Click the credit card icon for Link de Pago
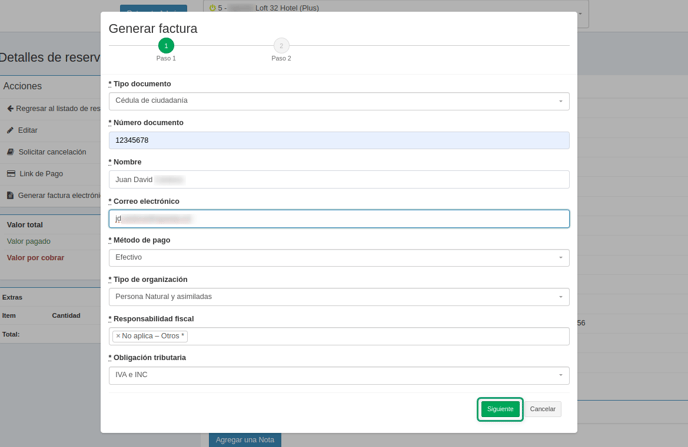Screen dimensions: 688x447 [10, 174]
